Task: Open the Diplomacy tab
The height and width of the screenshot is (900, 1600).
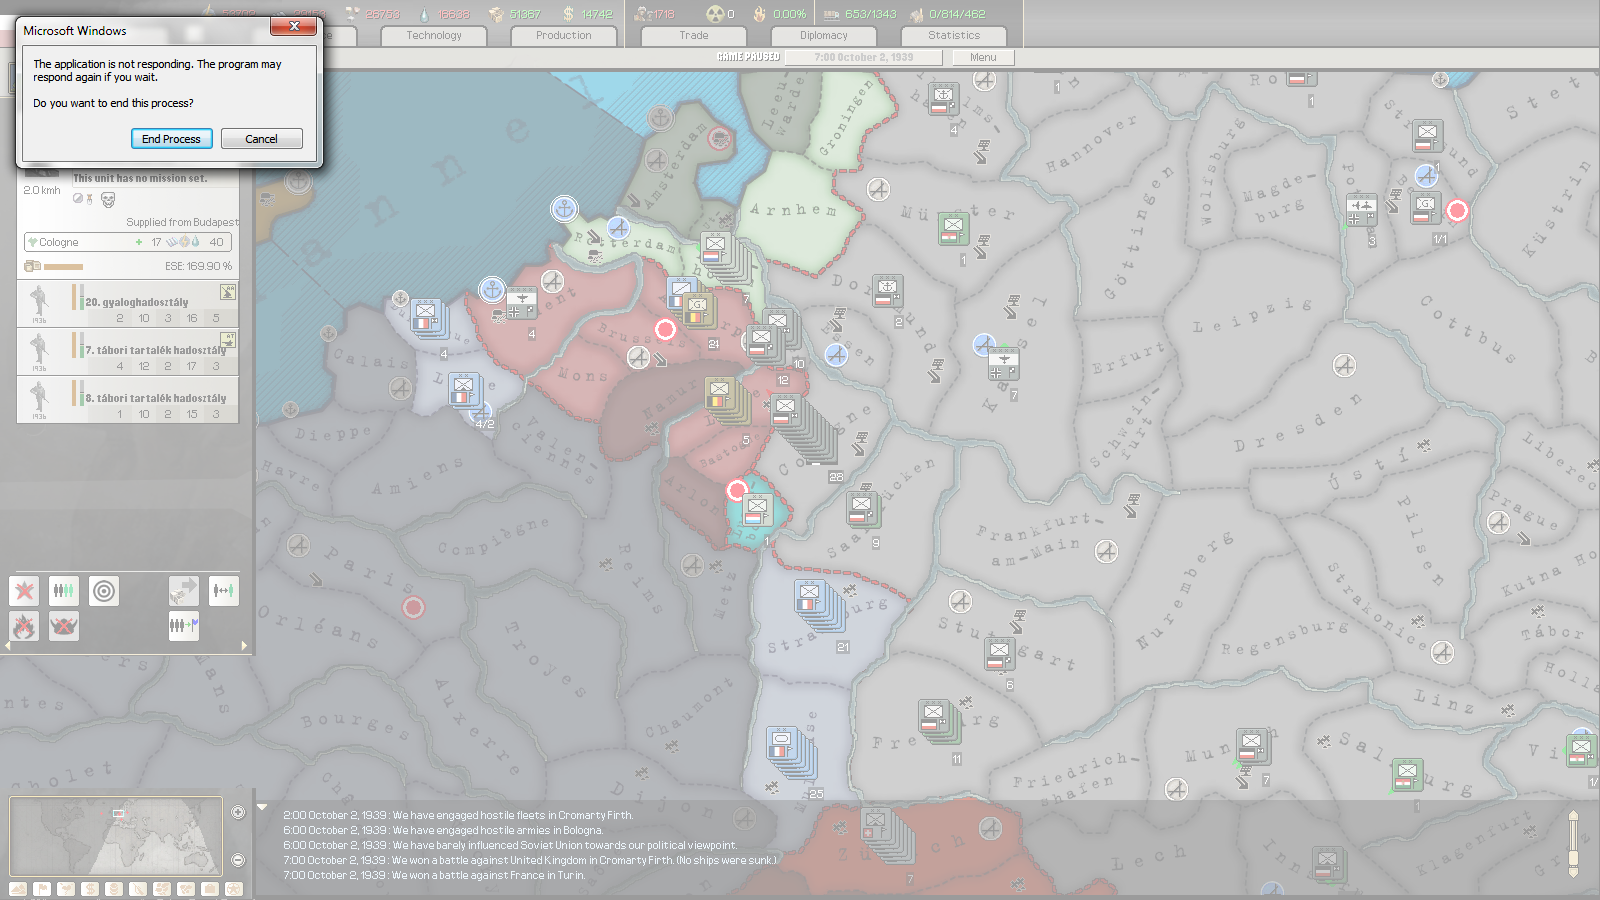Action: tap(824, 36)
